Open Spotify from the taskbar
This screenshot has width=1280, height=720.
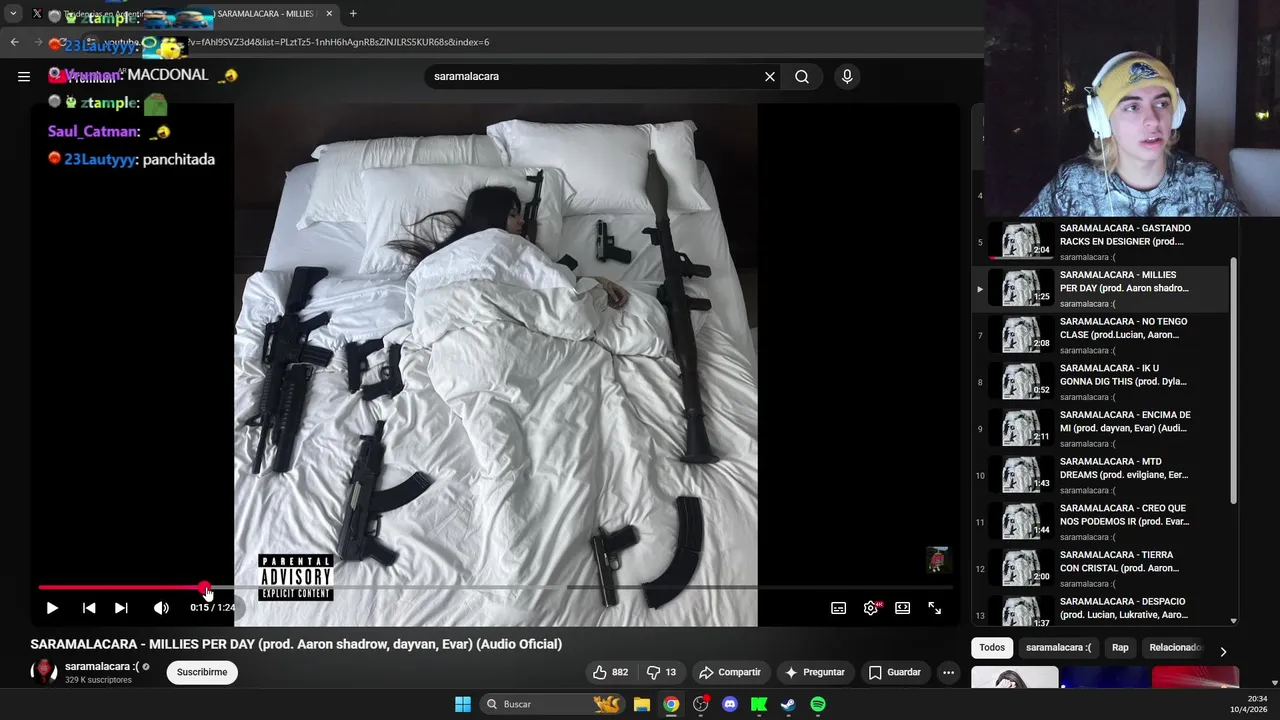(818, 704)
